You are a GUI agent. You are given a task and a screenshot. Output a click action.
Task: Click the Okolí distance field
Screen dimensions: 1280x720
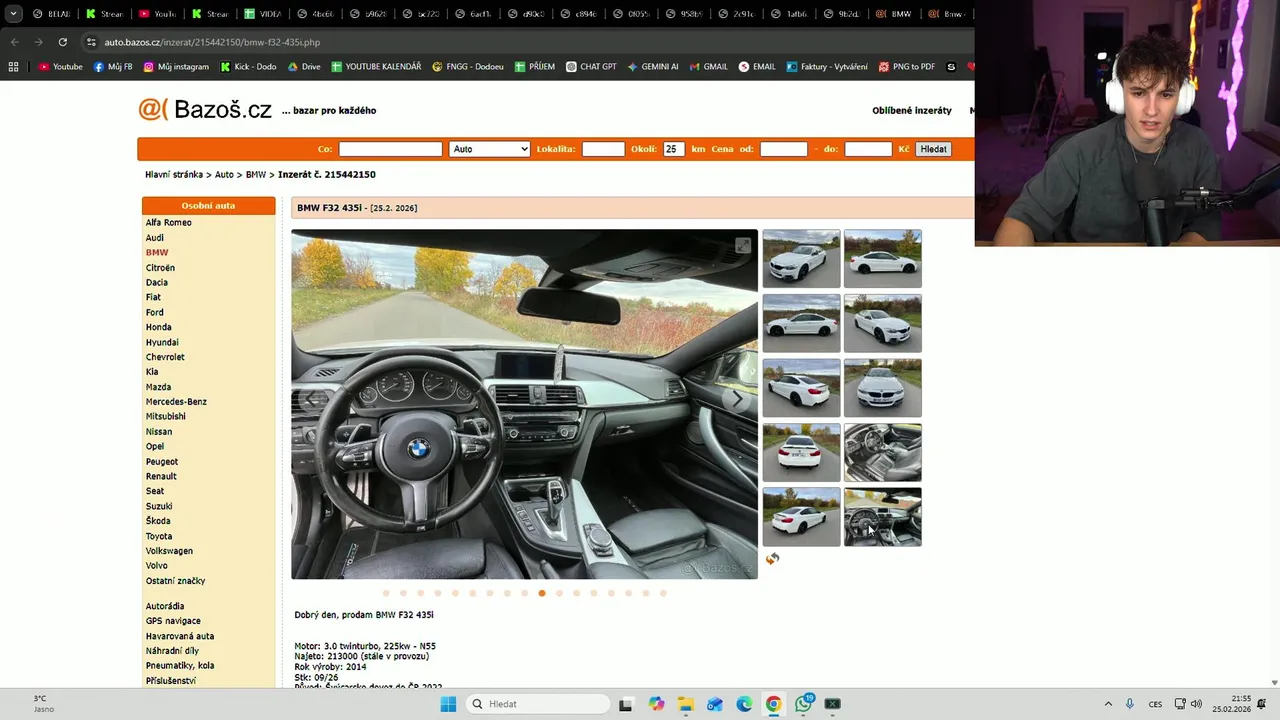[673, 149]
